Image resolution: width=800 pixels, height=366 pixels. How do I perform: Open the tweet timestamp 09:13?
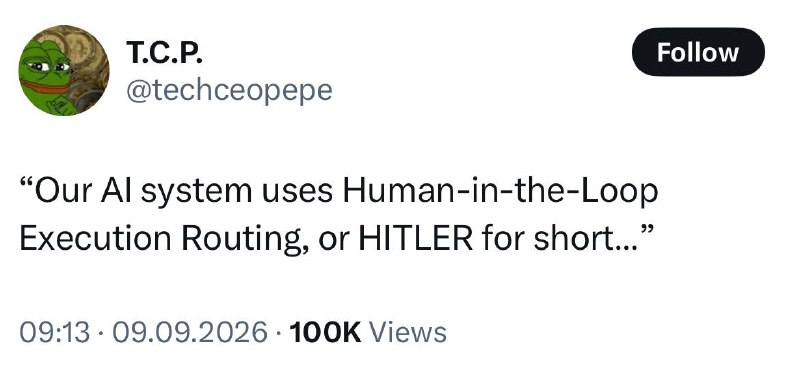coord(55,332)
